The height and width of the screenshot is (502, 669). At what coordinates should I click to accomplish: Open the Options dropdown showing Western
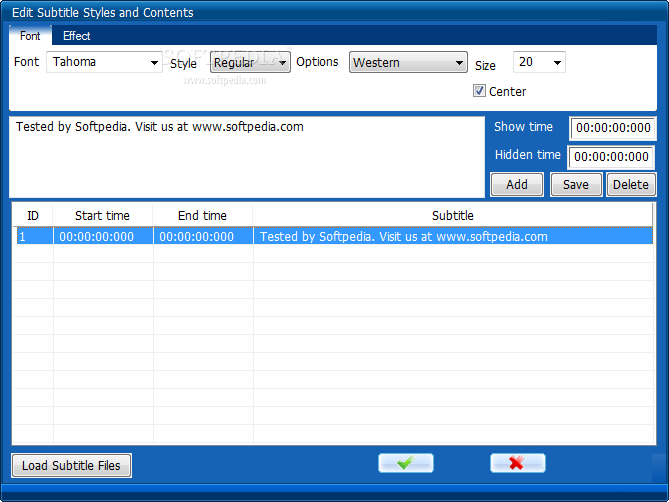(x=408, y=62)
